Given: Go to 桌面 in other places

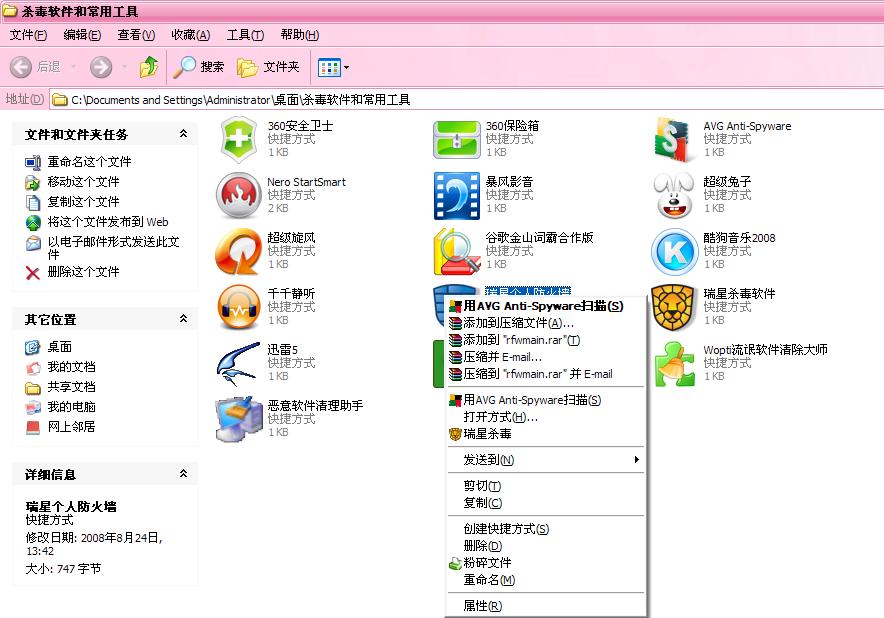Looking at the screenshot, I should pyautogui.click(x=60, y=347).
